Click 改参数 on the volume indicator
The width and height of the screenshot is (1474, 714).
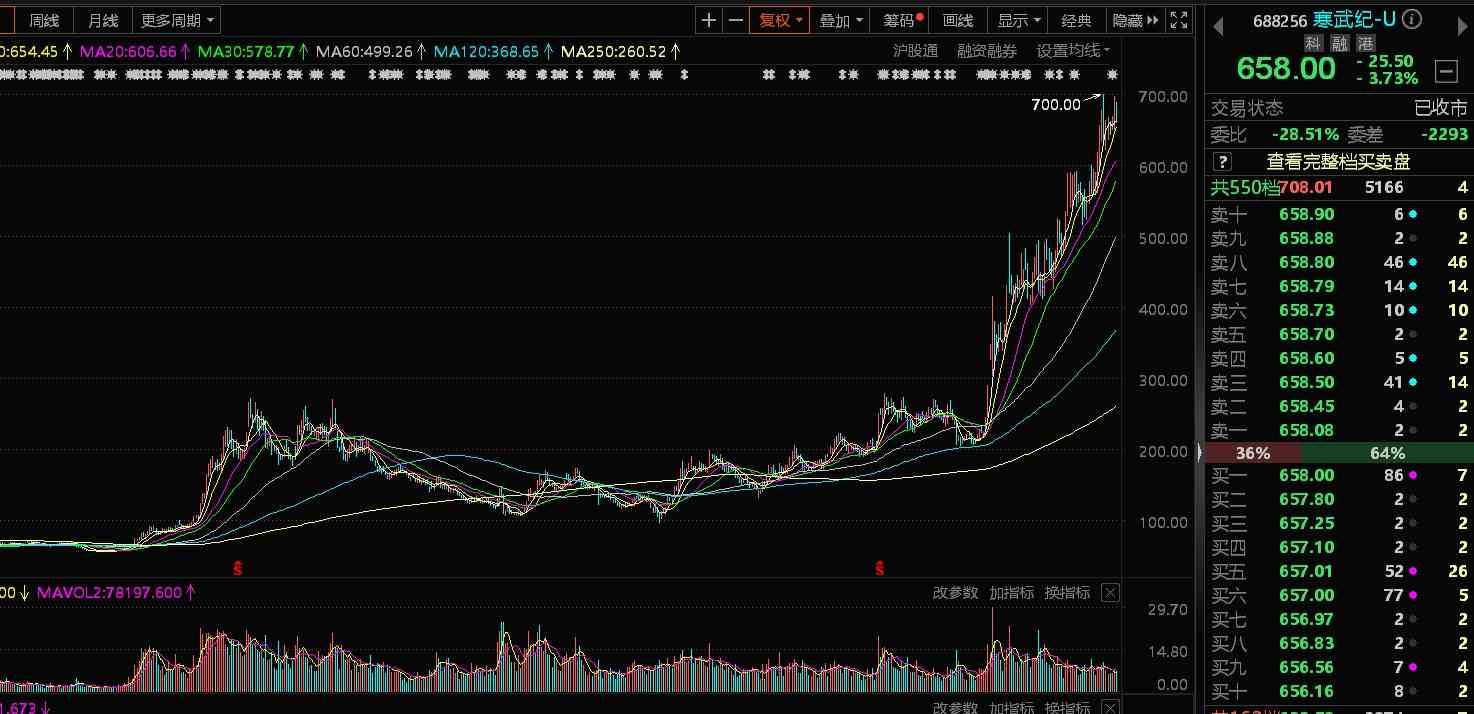coord(955,593)
